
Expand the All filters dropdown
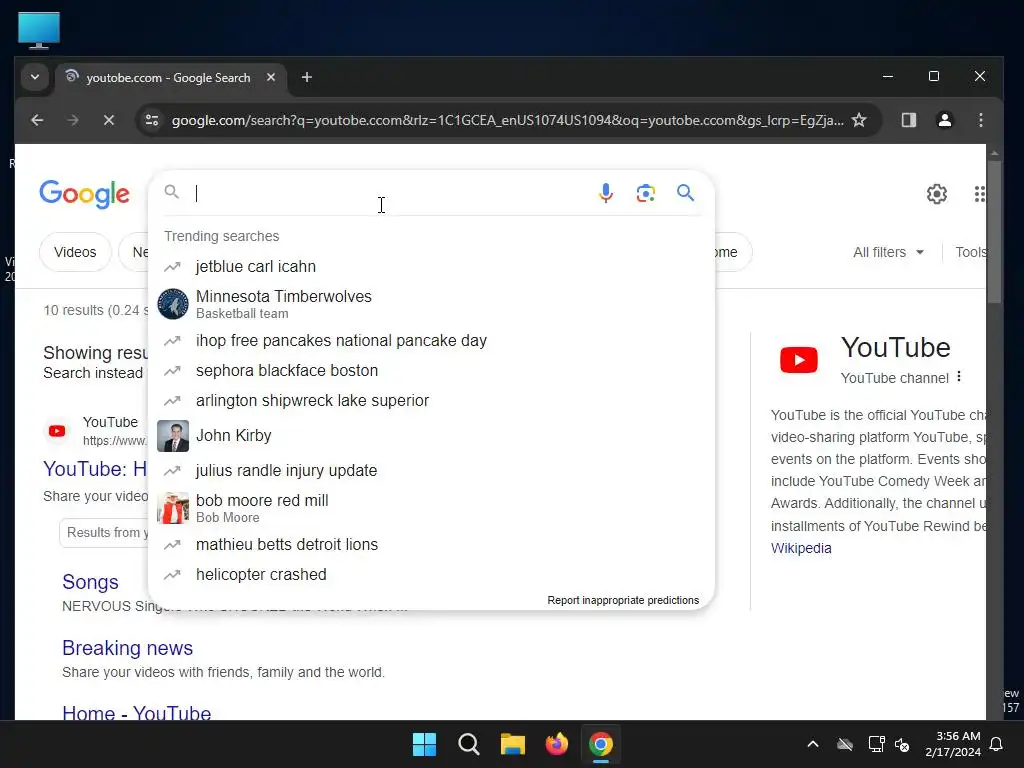[888, 252]
